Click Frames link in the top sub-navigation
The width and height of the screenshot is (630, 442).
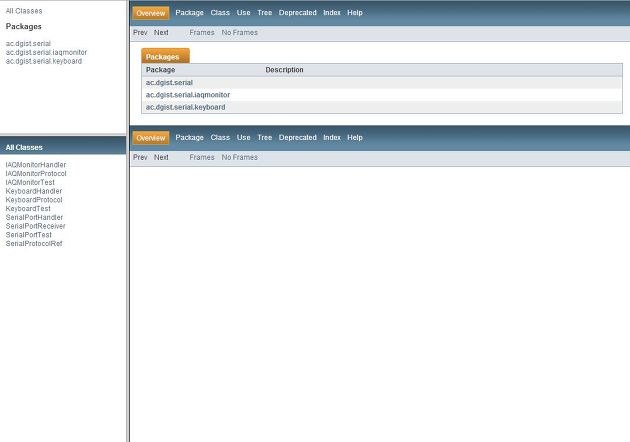click(x=202, y=33)
